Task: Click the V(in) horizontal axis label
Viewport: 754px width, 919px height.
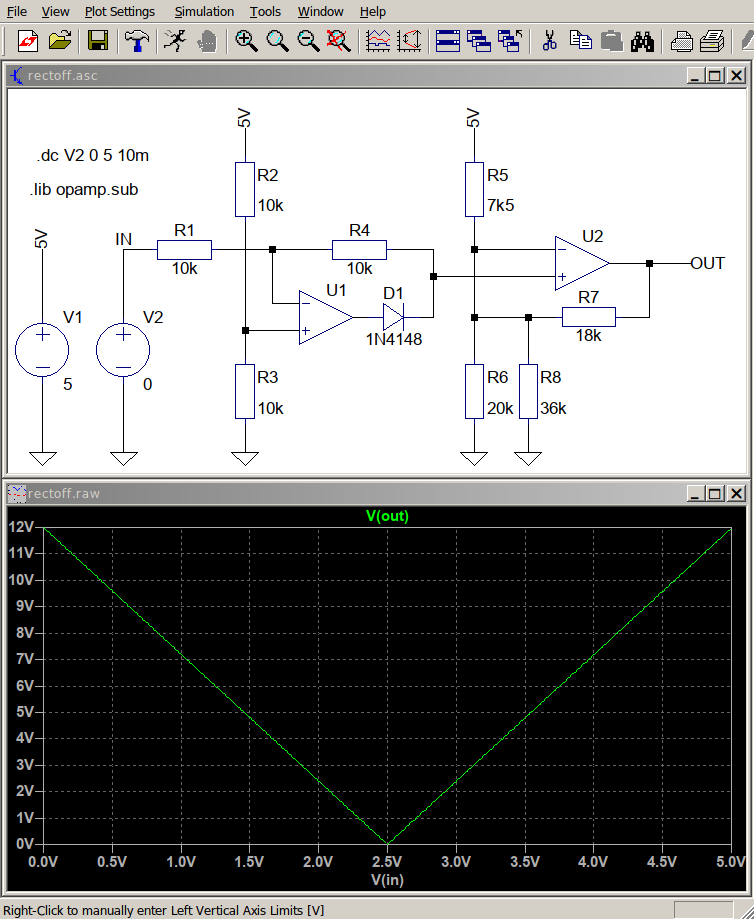Action: click(388, 879)
